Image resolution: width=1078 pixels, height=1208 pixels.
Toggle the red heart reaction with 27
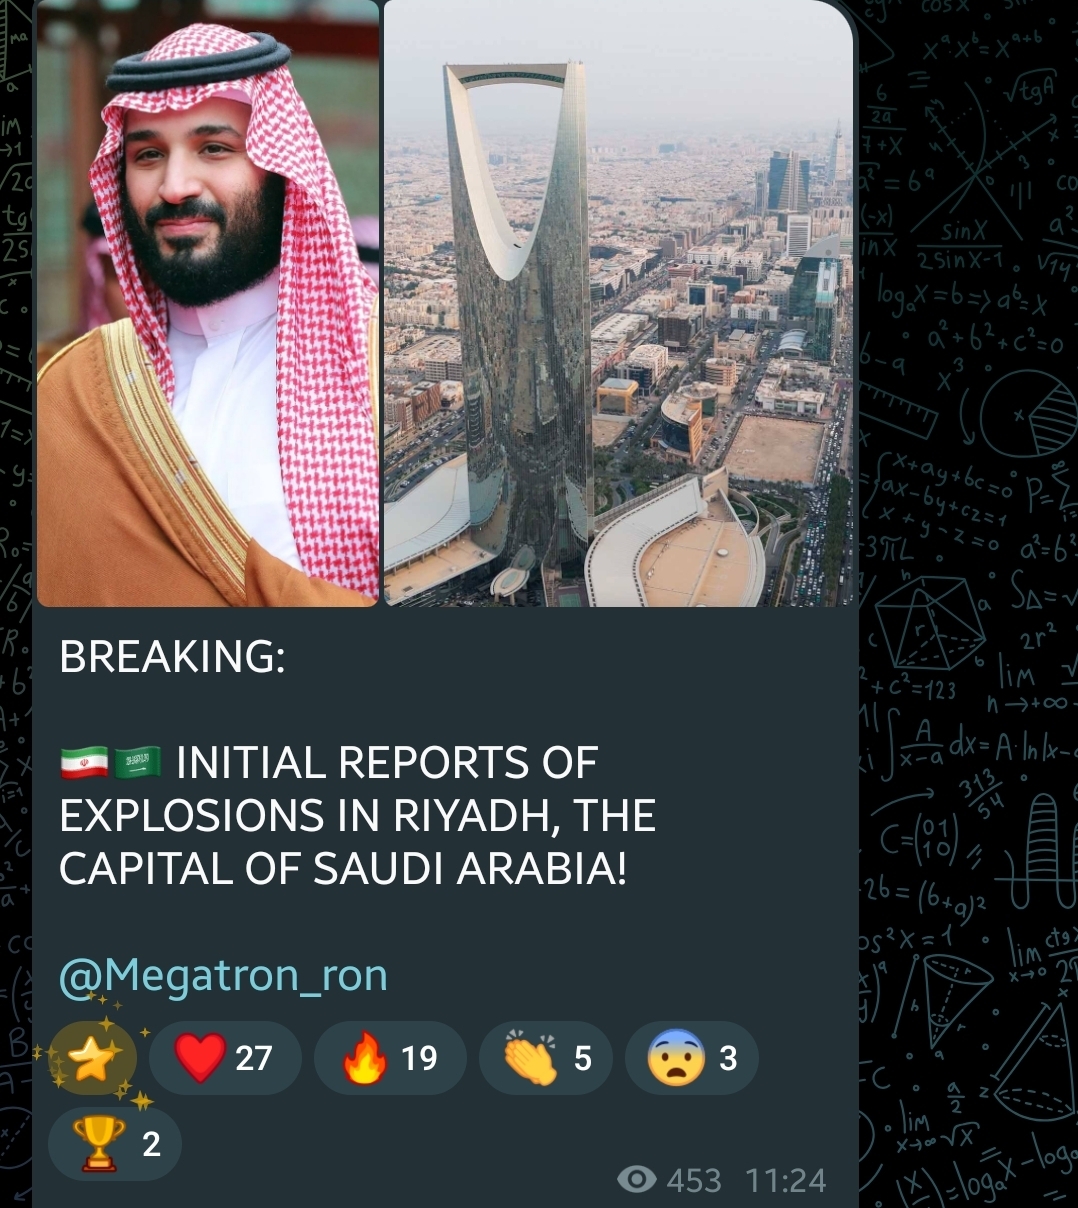(225, 1058)
